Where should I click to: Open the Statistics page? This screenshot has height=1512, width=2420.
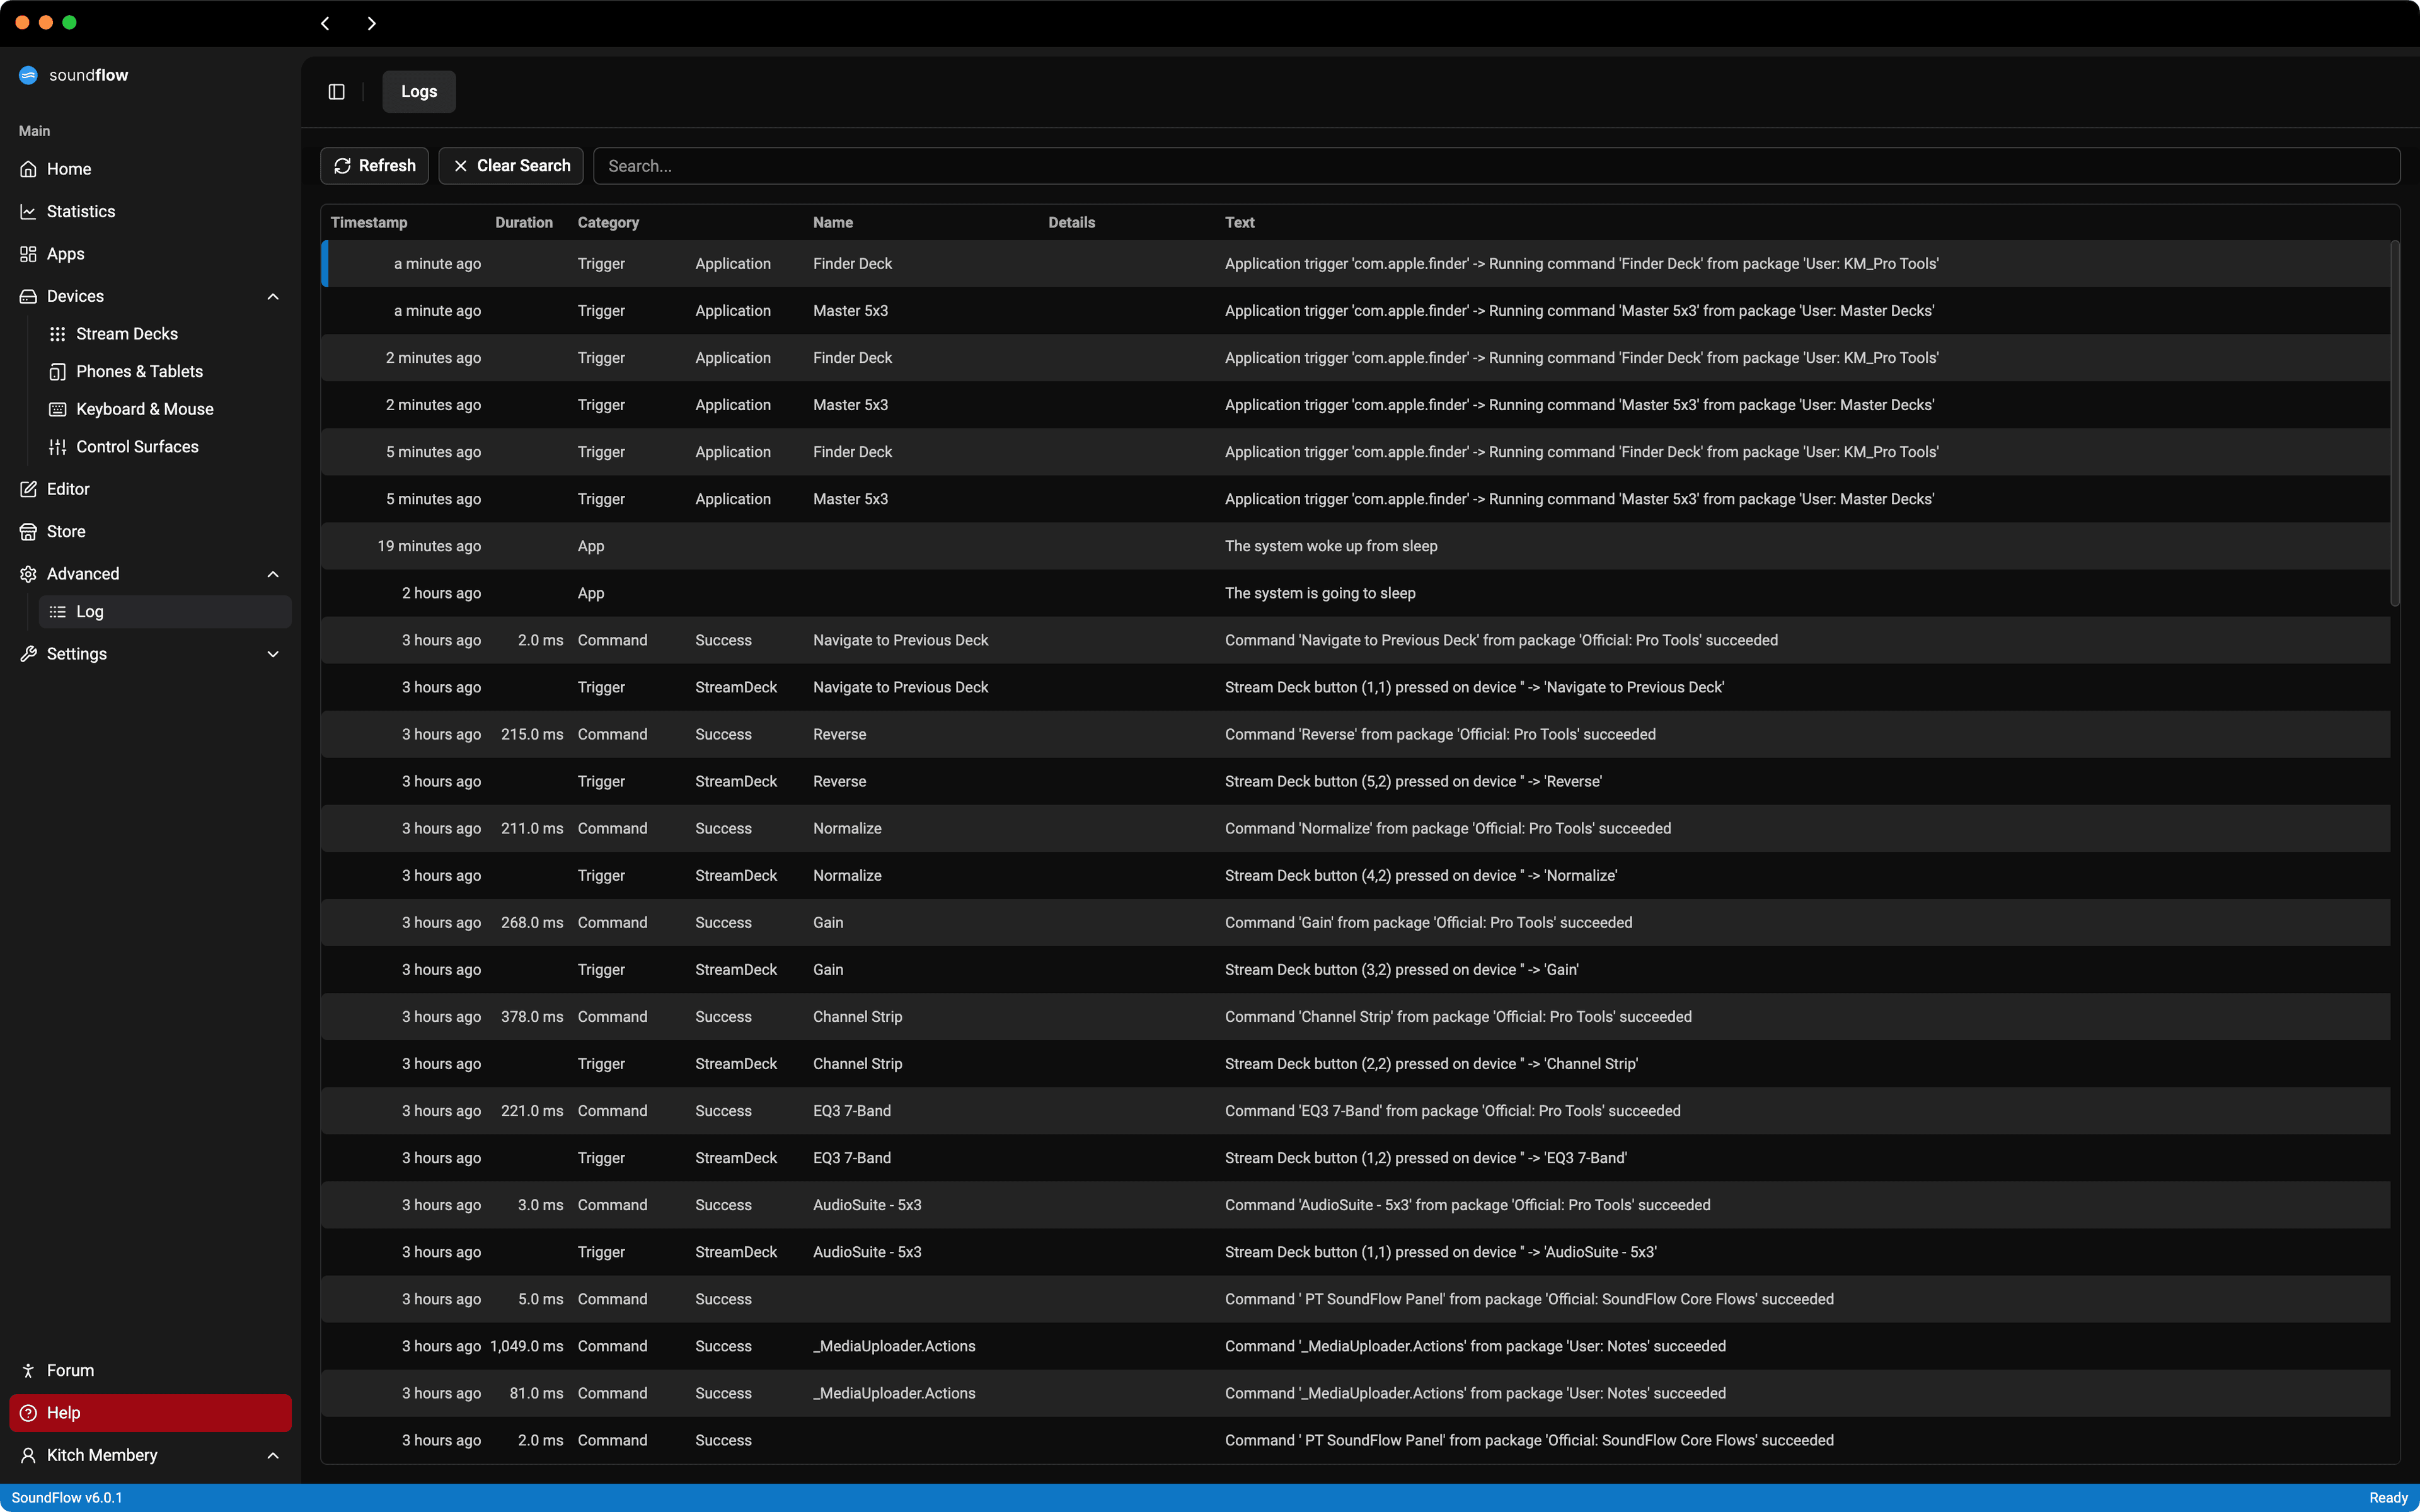click(80, 211)
